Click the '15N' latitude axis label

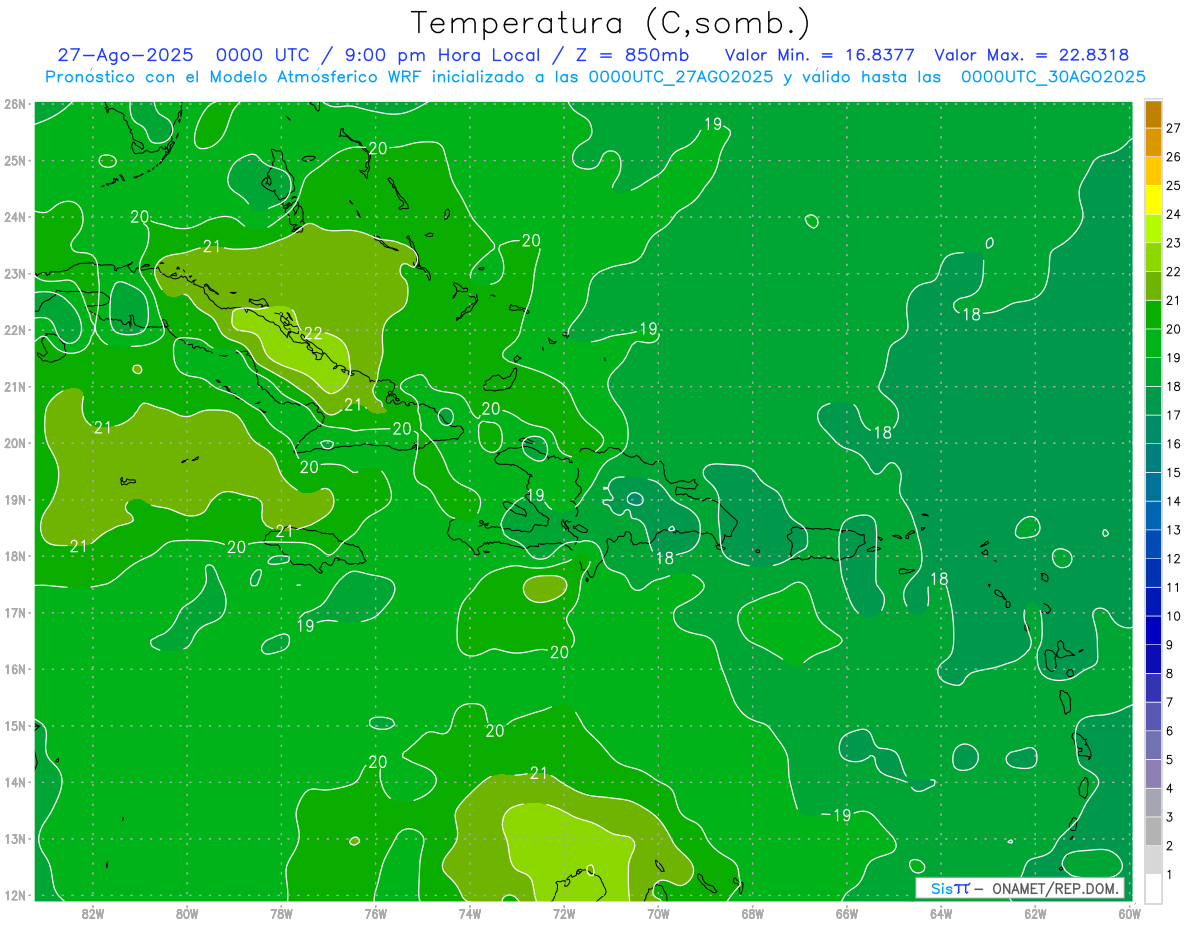point(14,725)
